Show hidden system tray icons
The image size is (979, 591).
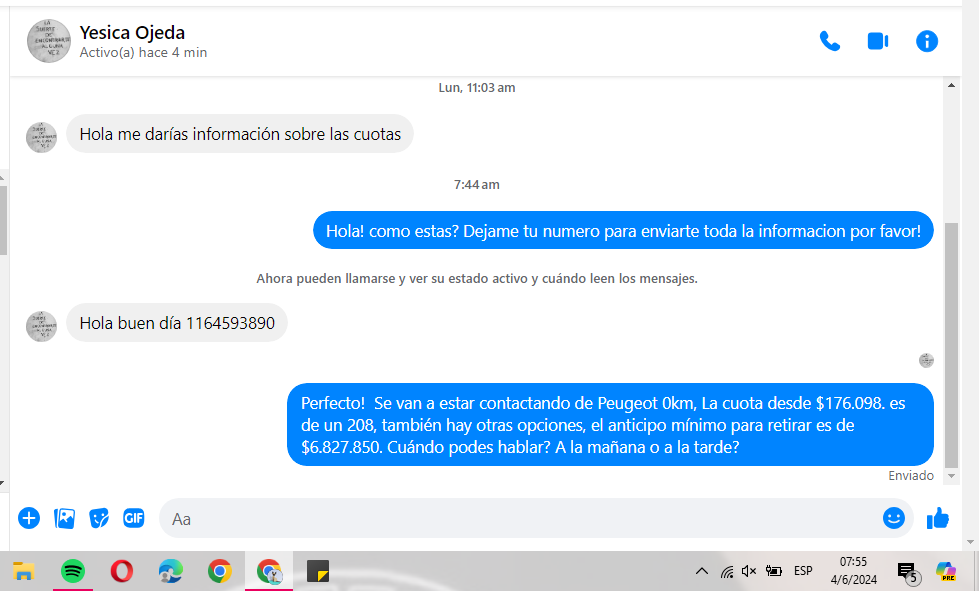tap(703, 571)
